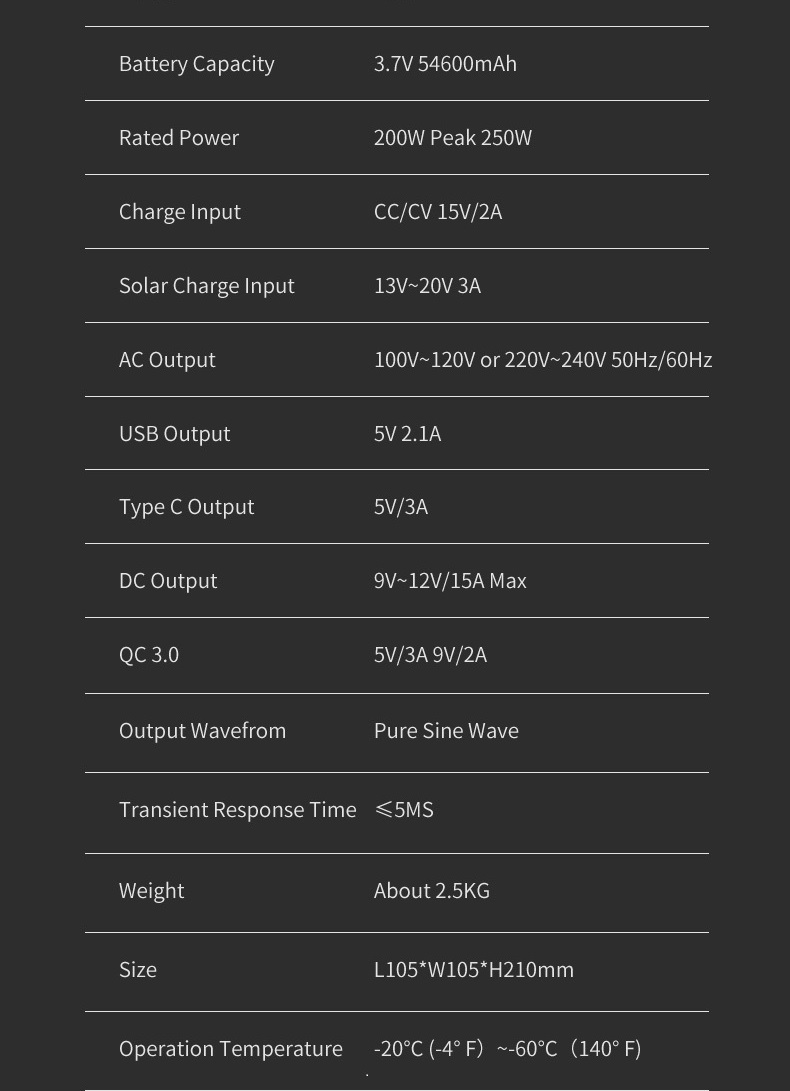Click the QC 3.0 label
The height and width of the screenshot is (1091, 790).
148,655
